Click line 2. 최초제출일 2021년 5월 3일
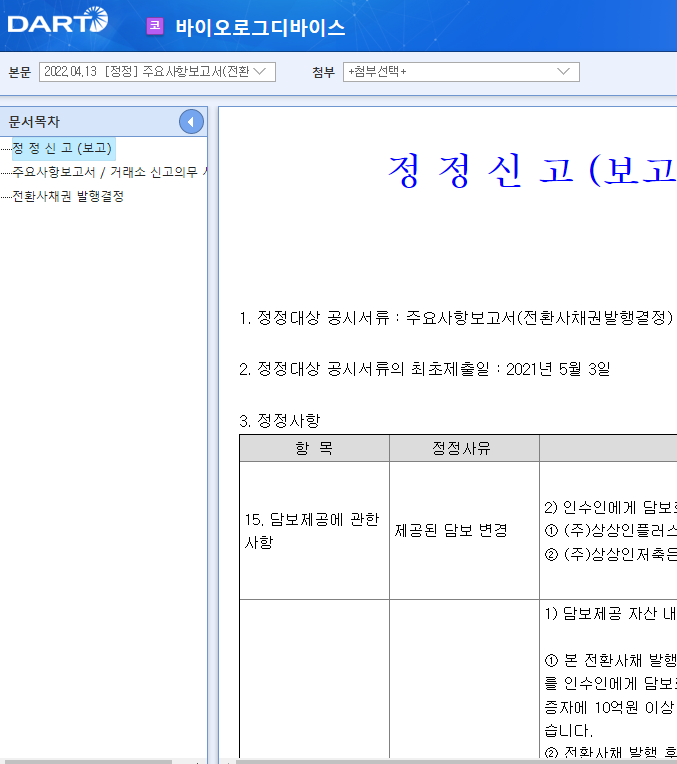Screen dimensions: 677x764 coord(425,369)
